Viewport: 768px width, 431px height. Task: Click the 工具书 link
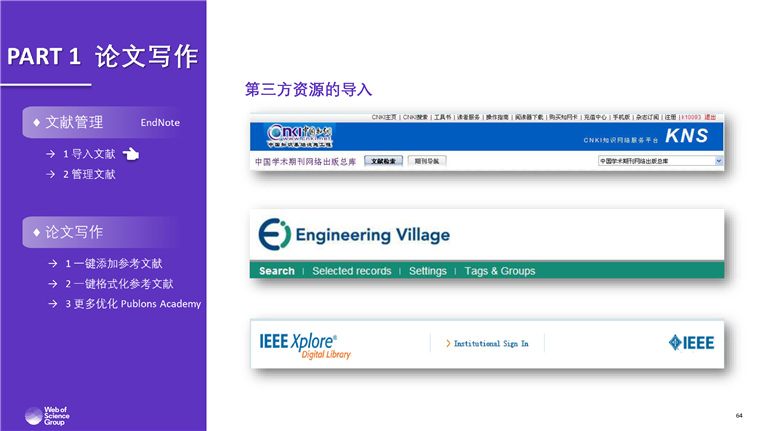[x=443, y=117]
